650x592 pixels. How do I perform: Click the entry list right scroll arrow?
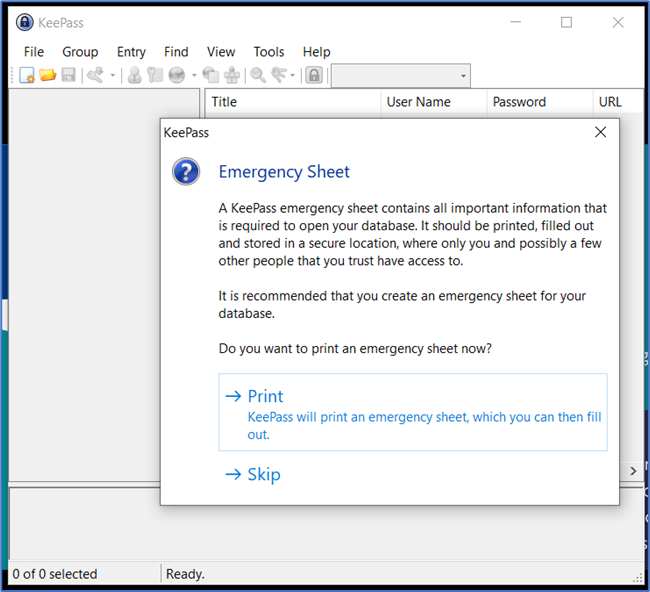[x=633, y=471]
